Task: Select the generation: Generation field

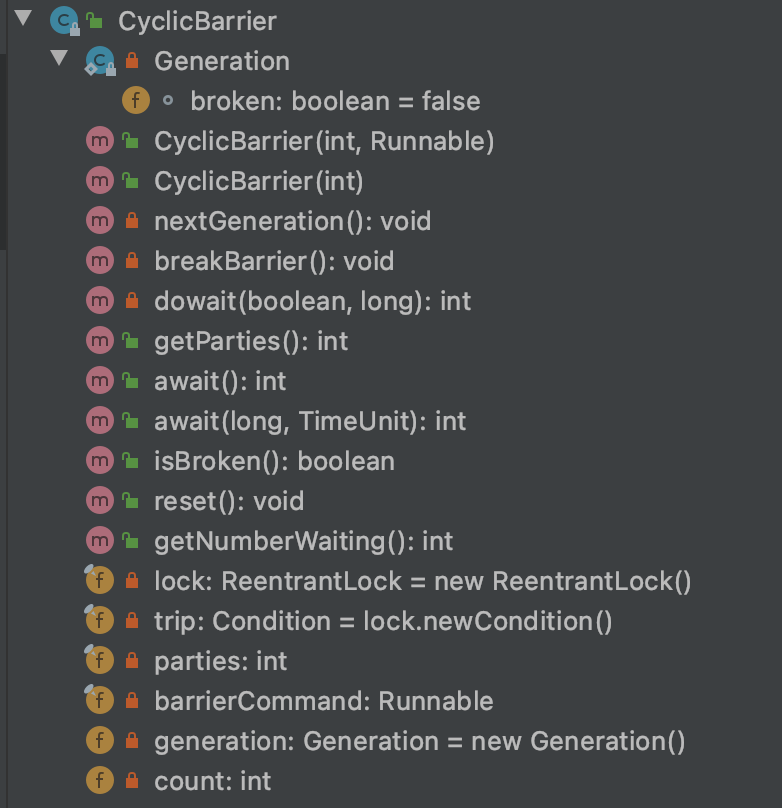Action: tap(330, 740)
